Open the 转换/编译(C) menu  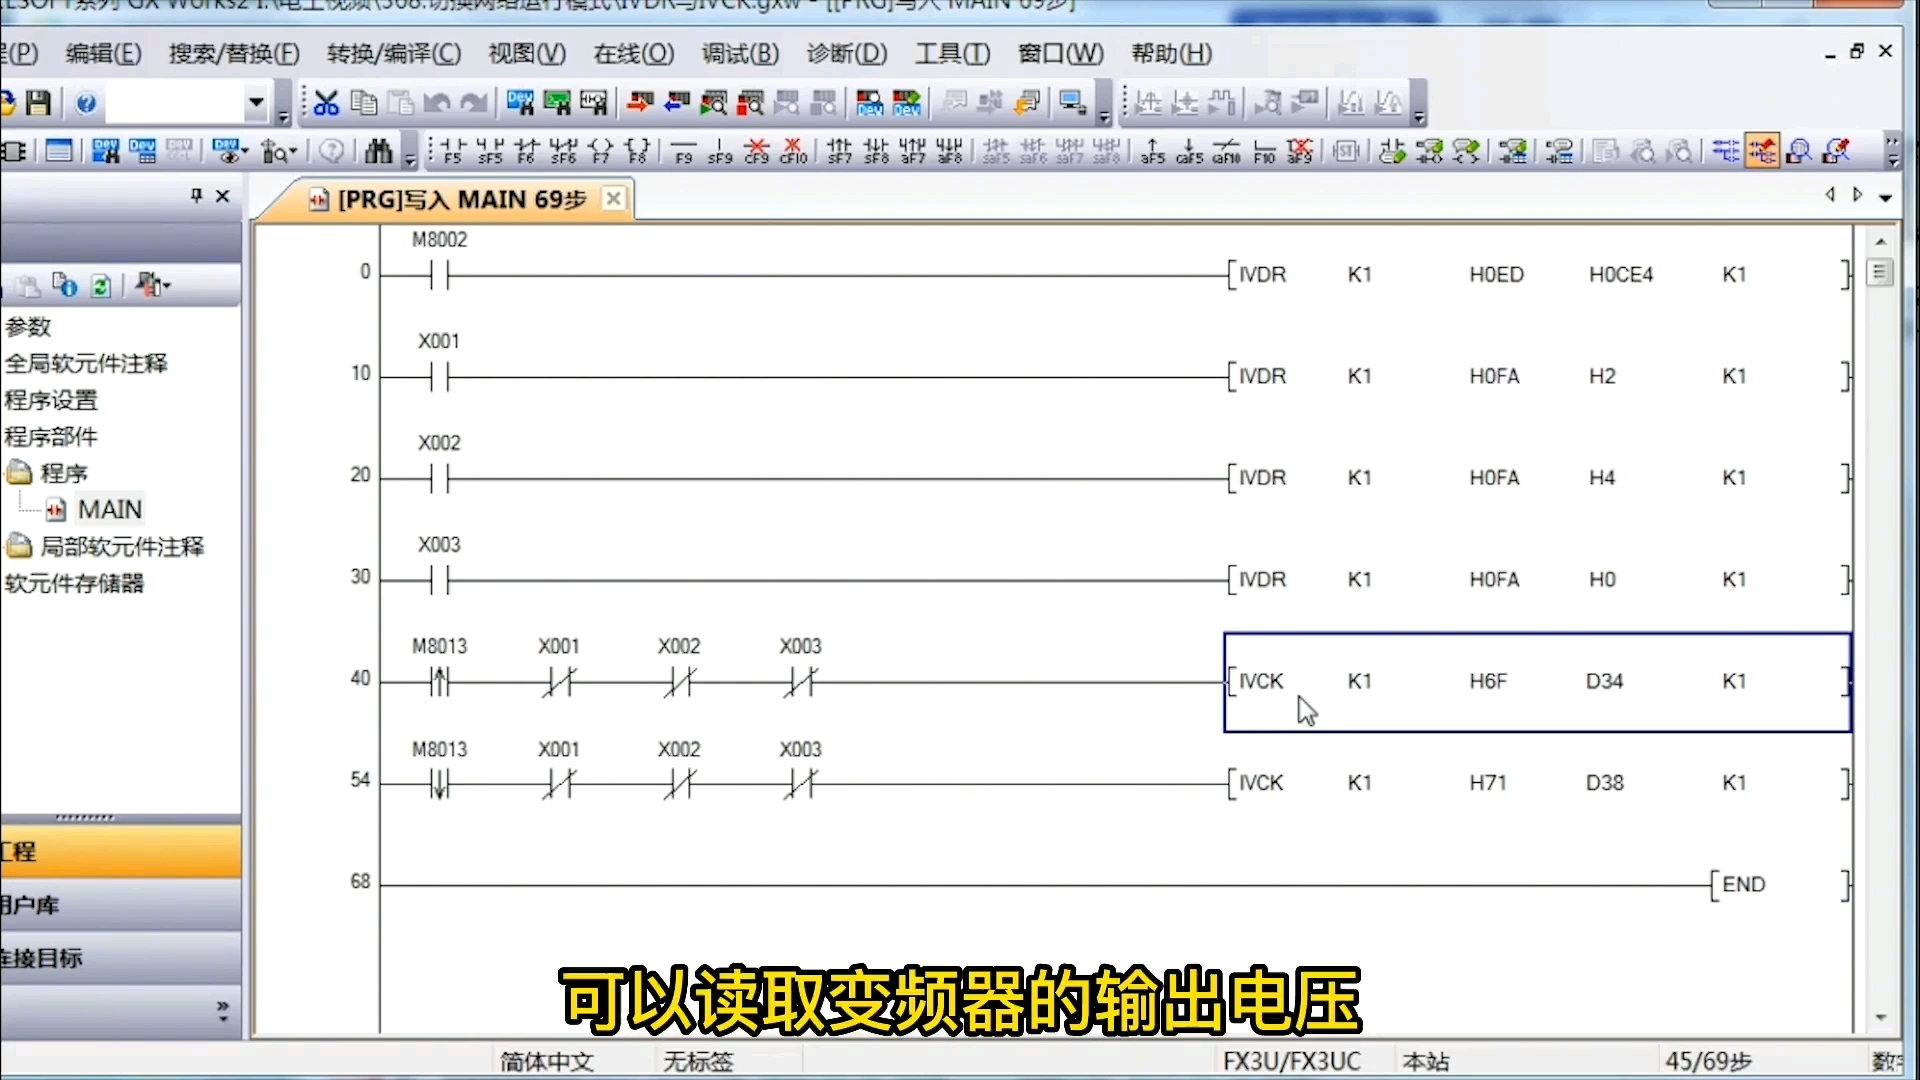[x=394, y=54]
